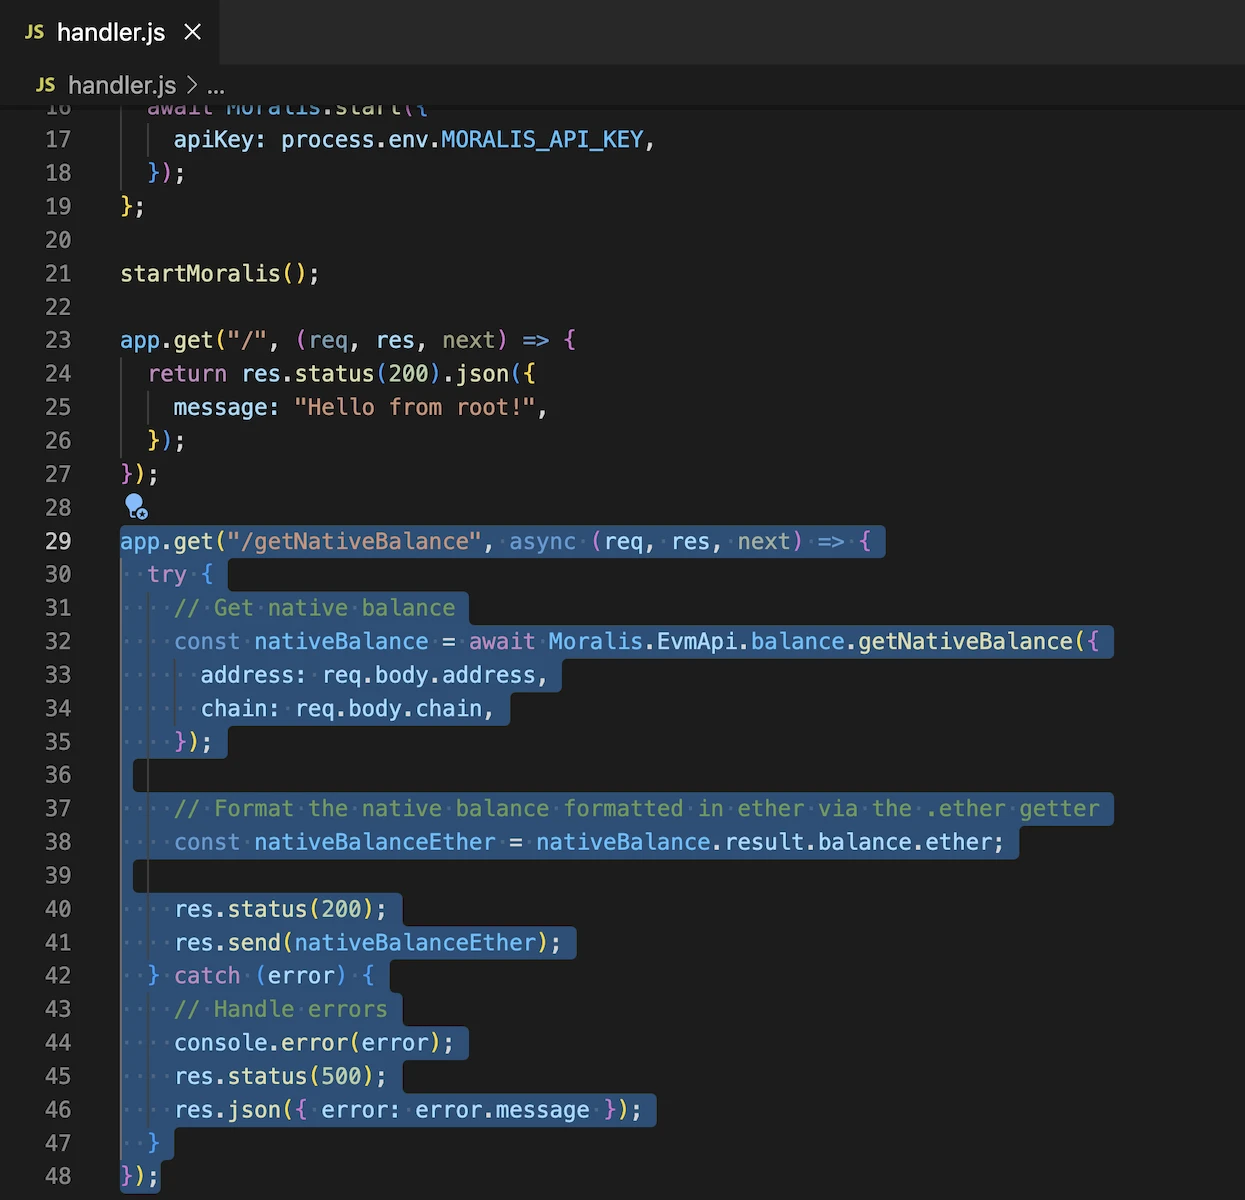Viewport: 1245px width, 1200px height.
Task: Click the breadcrumb chevron separator
Action: tap(192, 85)
